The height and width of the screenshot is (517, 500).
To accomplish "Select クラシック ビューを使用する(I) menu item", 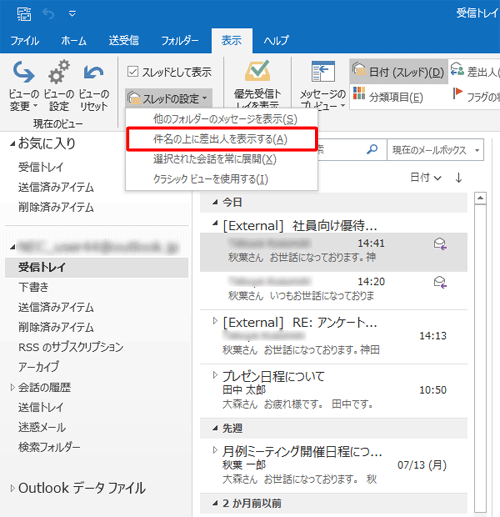I will tap(222, 179).
